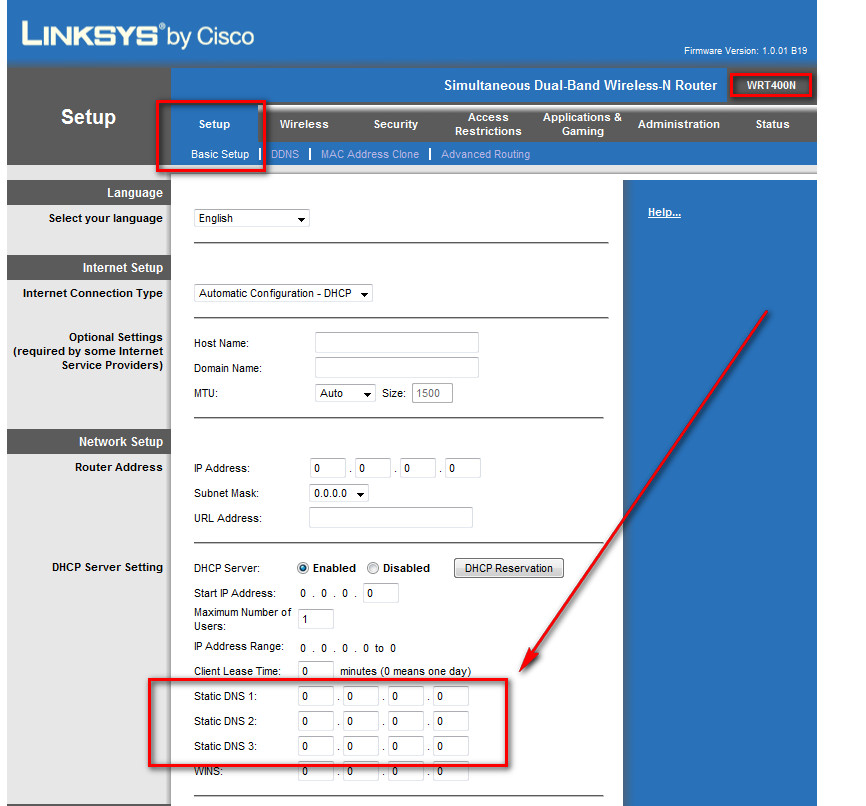Click the first Static DNS 1 box

315,695
